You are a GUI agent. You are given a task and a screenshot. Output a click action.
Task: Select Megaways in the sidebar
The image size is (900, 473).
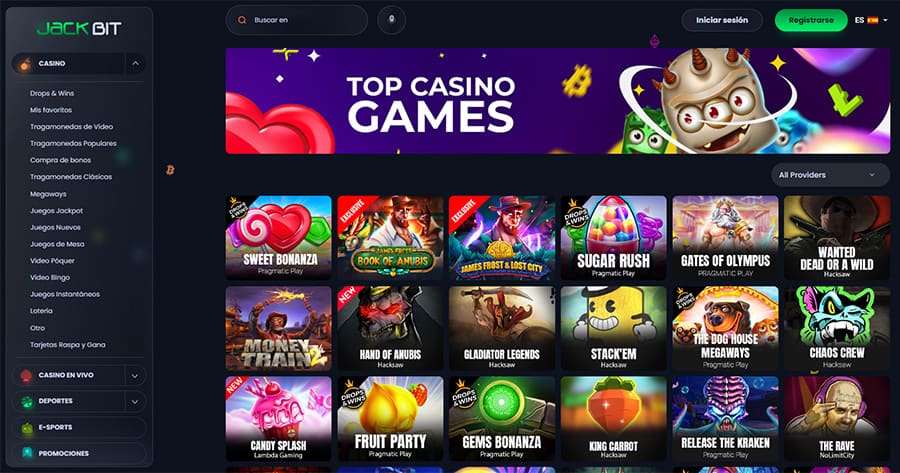[48, 194]
